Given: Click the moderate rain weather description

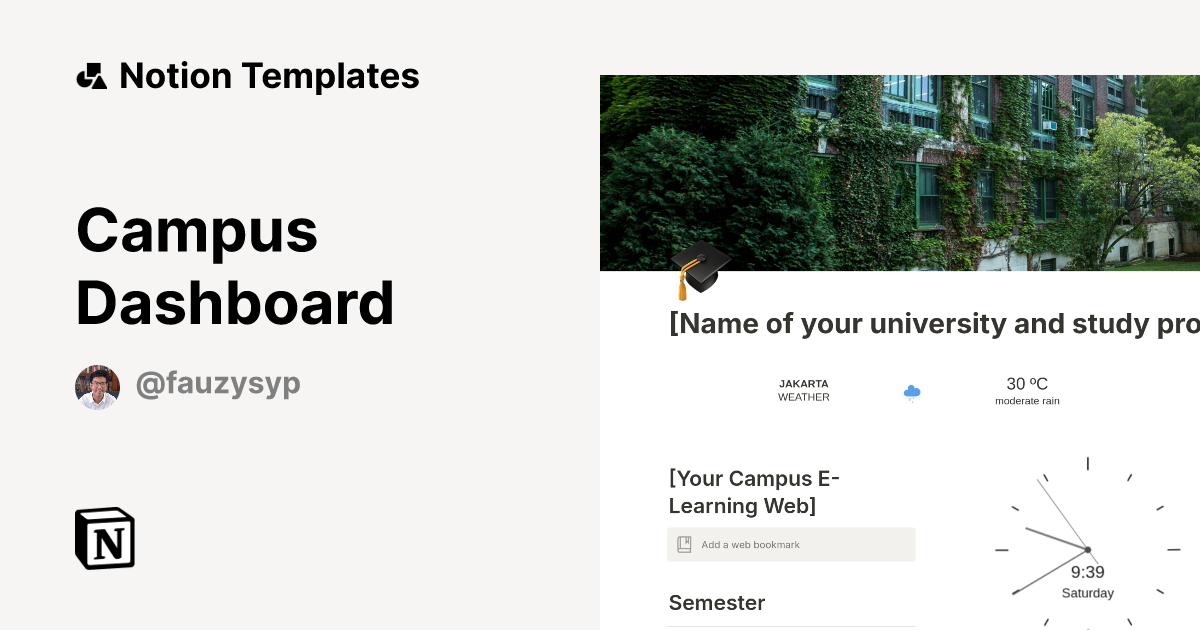Looking at the screenshot, I should tap(1027, 401).
